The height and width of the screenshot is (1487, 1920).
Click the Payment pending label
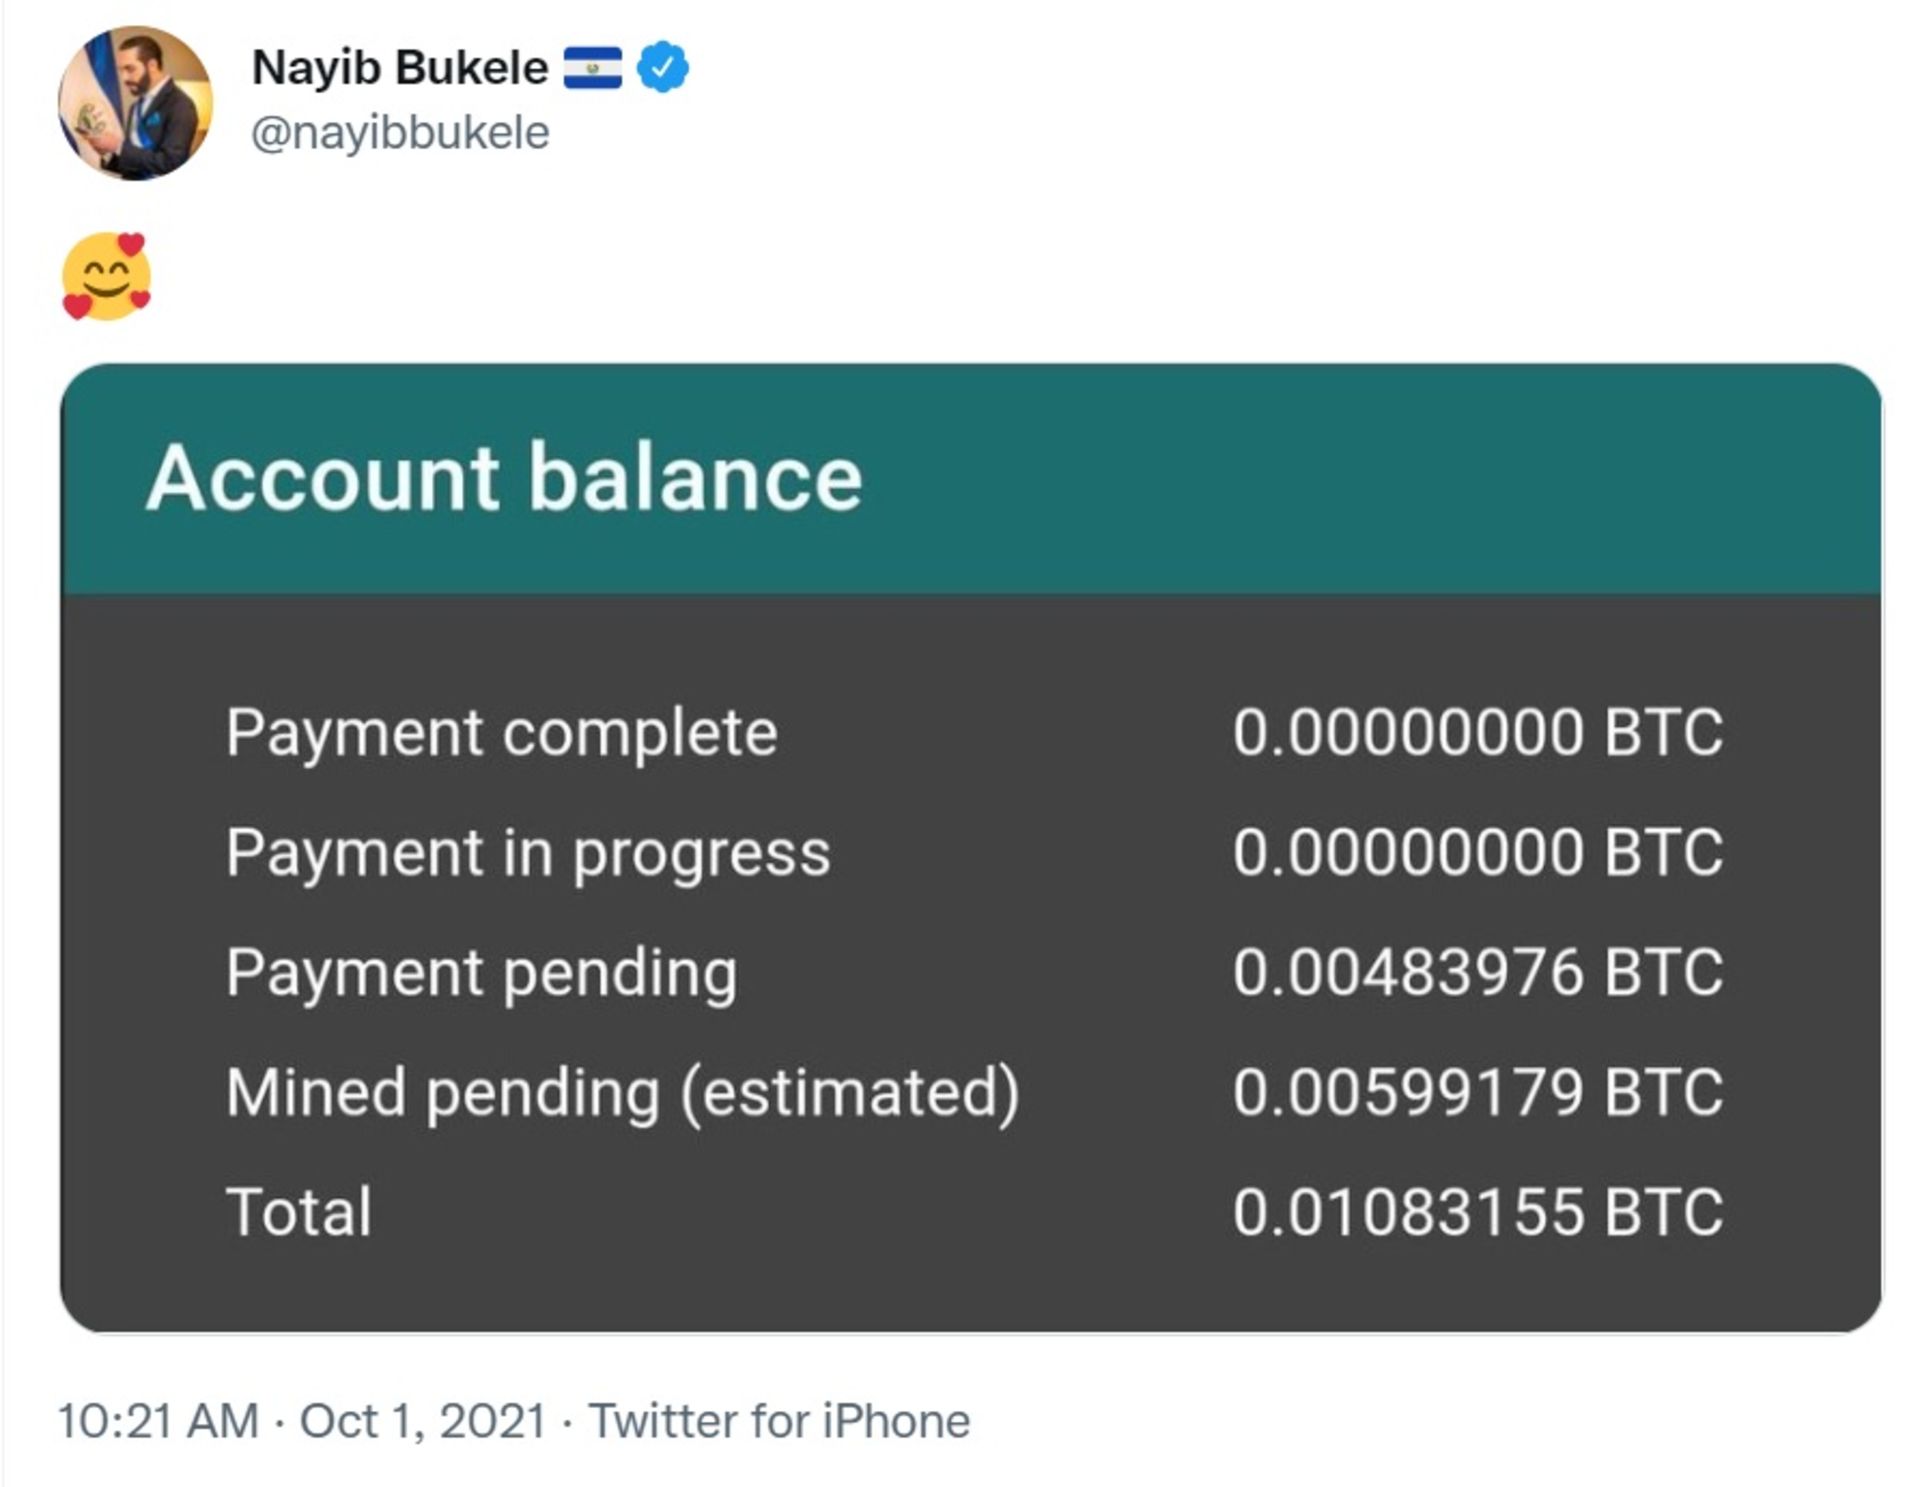(481, 973)
